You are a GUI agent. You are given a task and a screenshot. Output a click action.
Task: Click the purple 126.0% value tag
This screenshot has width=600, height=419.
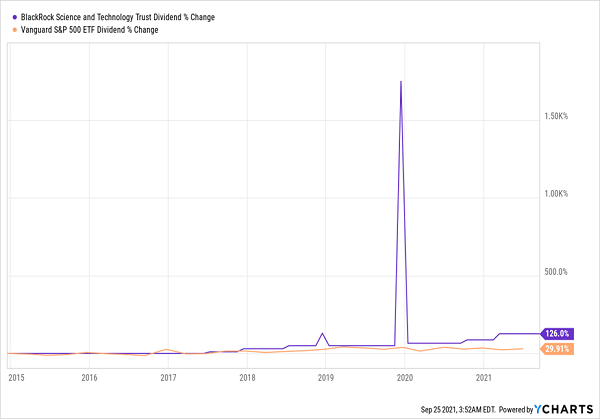[x=557, y=334]
